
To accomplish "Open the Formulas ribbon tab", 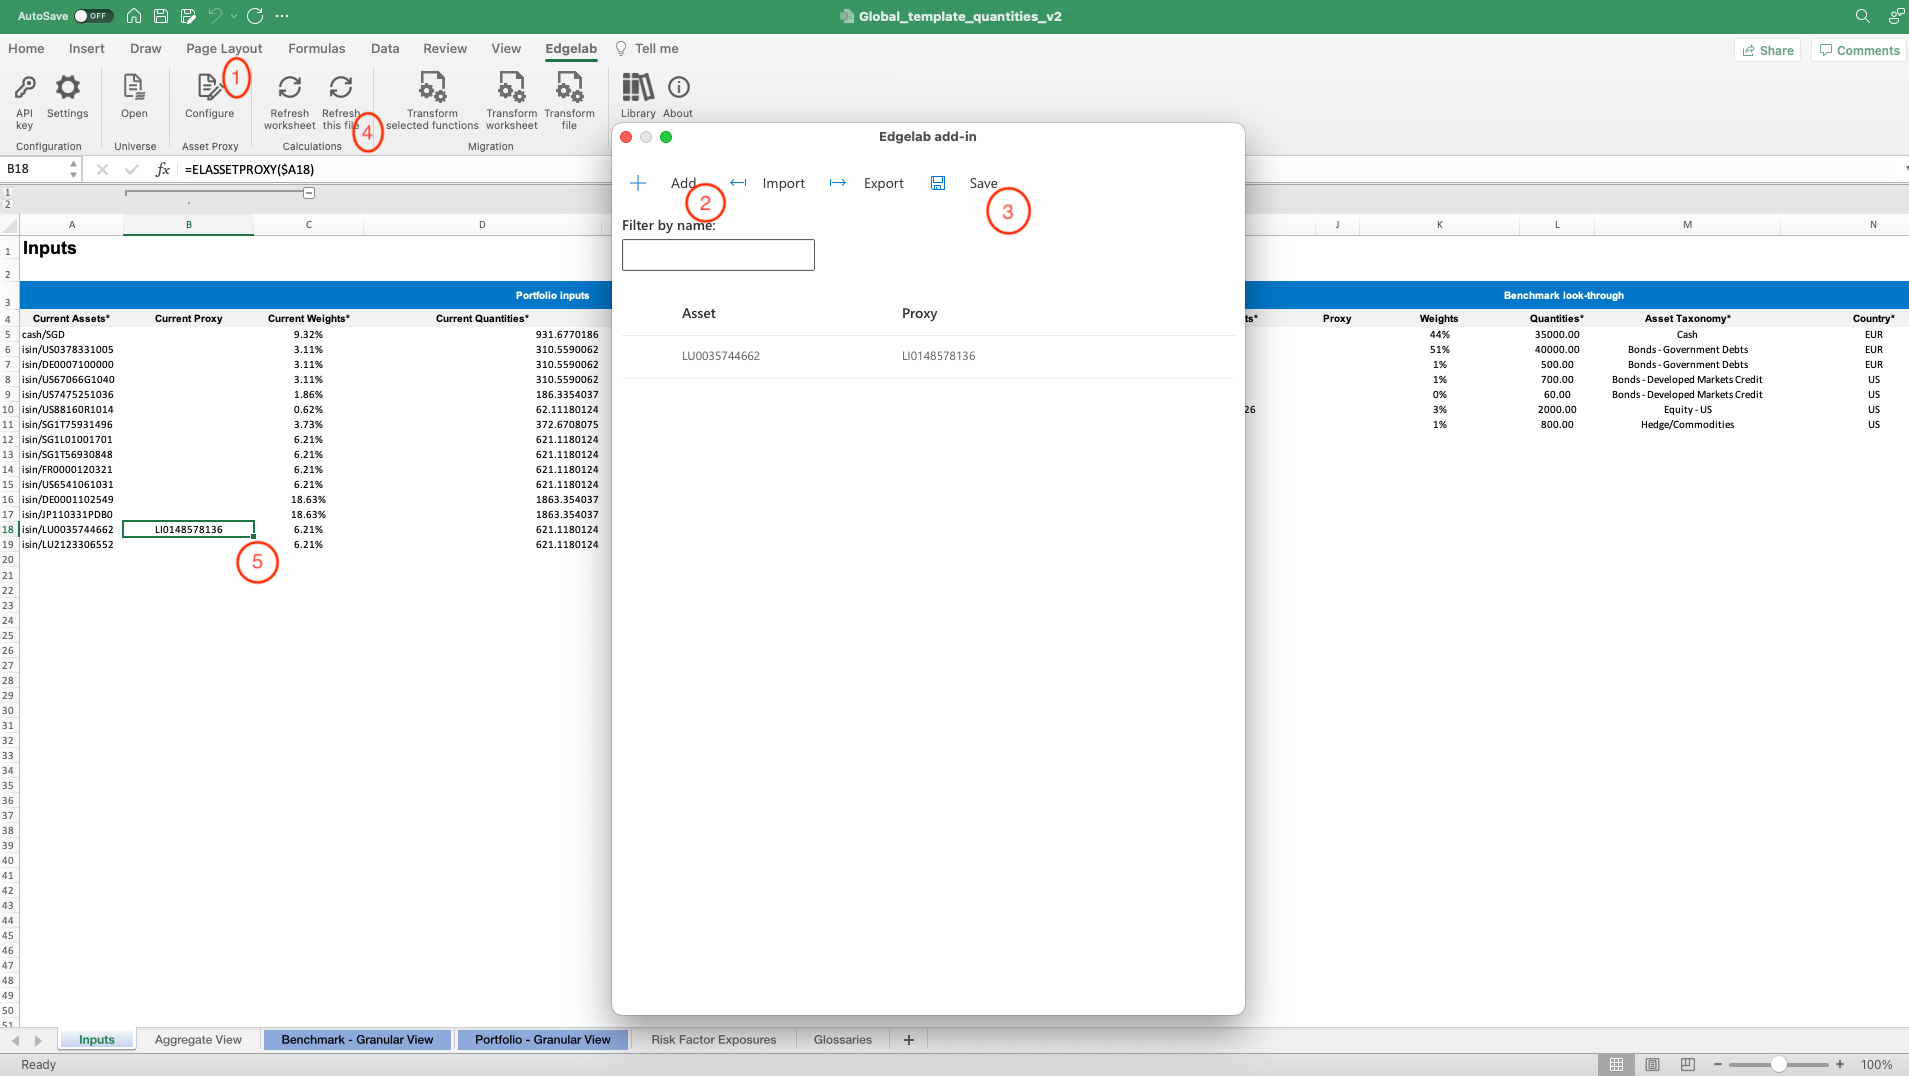I will [317, 48].
